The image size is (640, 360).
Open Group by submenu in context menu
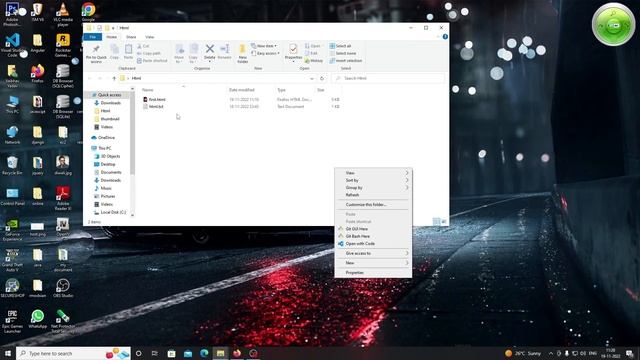[x=373, y=187]
